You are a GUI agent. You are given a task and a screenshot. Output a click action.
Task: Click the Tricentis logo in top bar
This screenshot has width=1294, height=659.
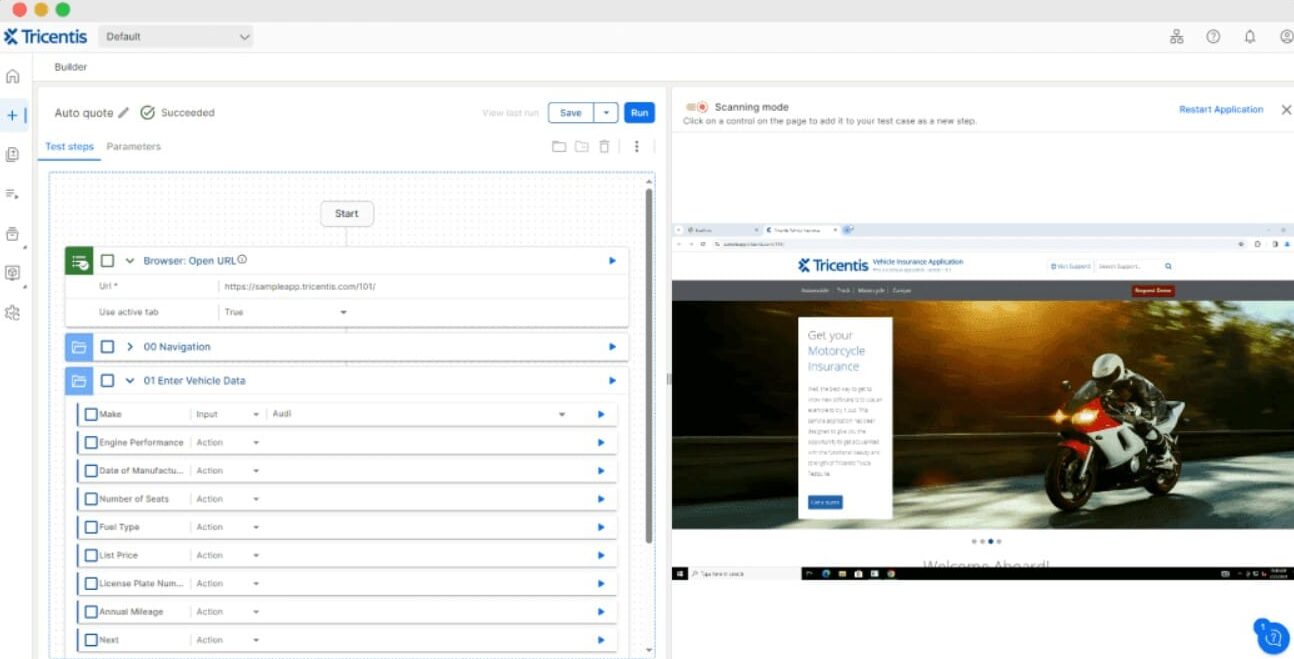[46, 37]
